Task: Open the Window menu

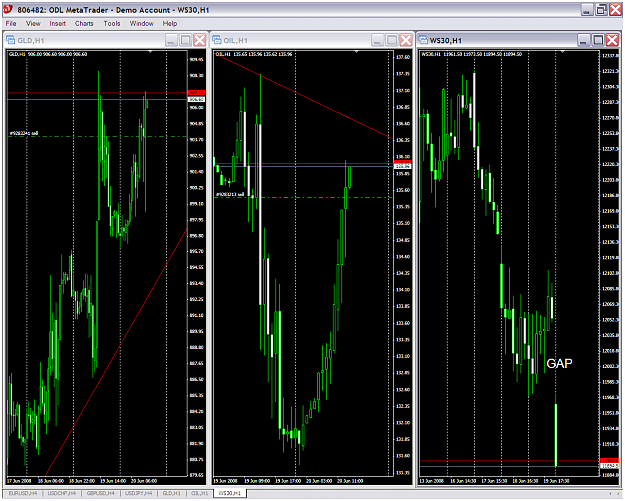Action: point(142,24)
